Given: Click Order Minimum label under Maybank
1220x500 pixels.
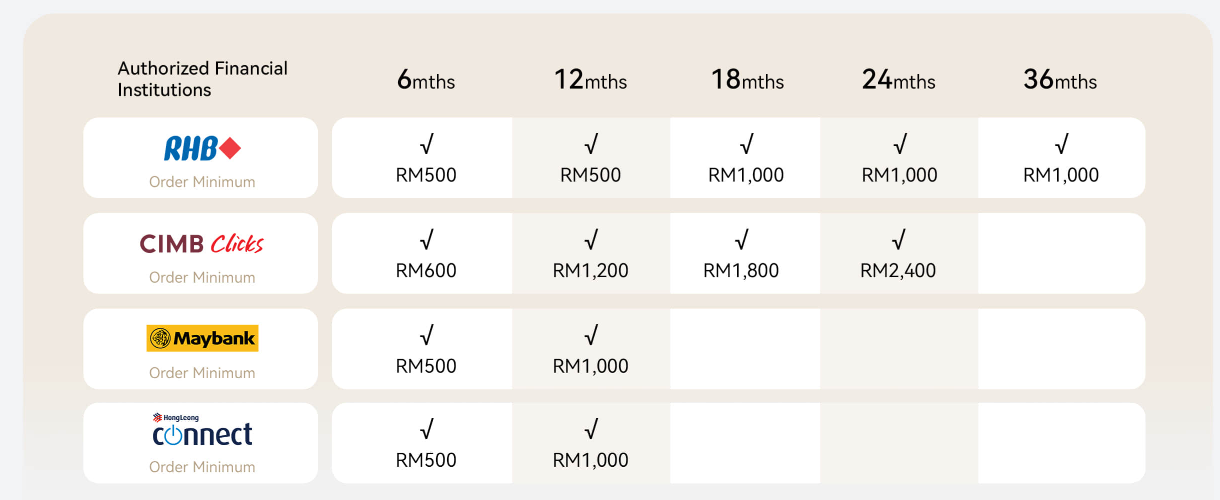Looking at the screenshot, I should (x=202, y=373).
